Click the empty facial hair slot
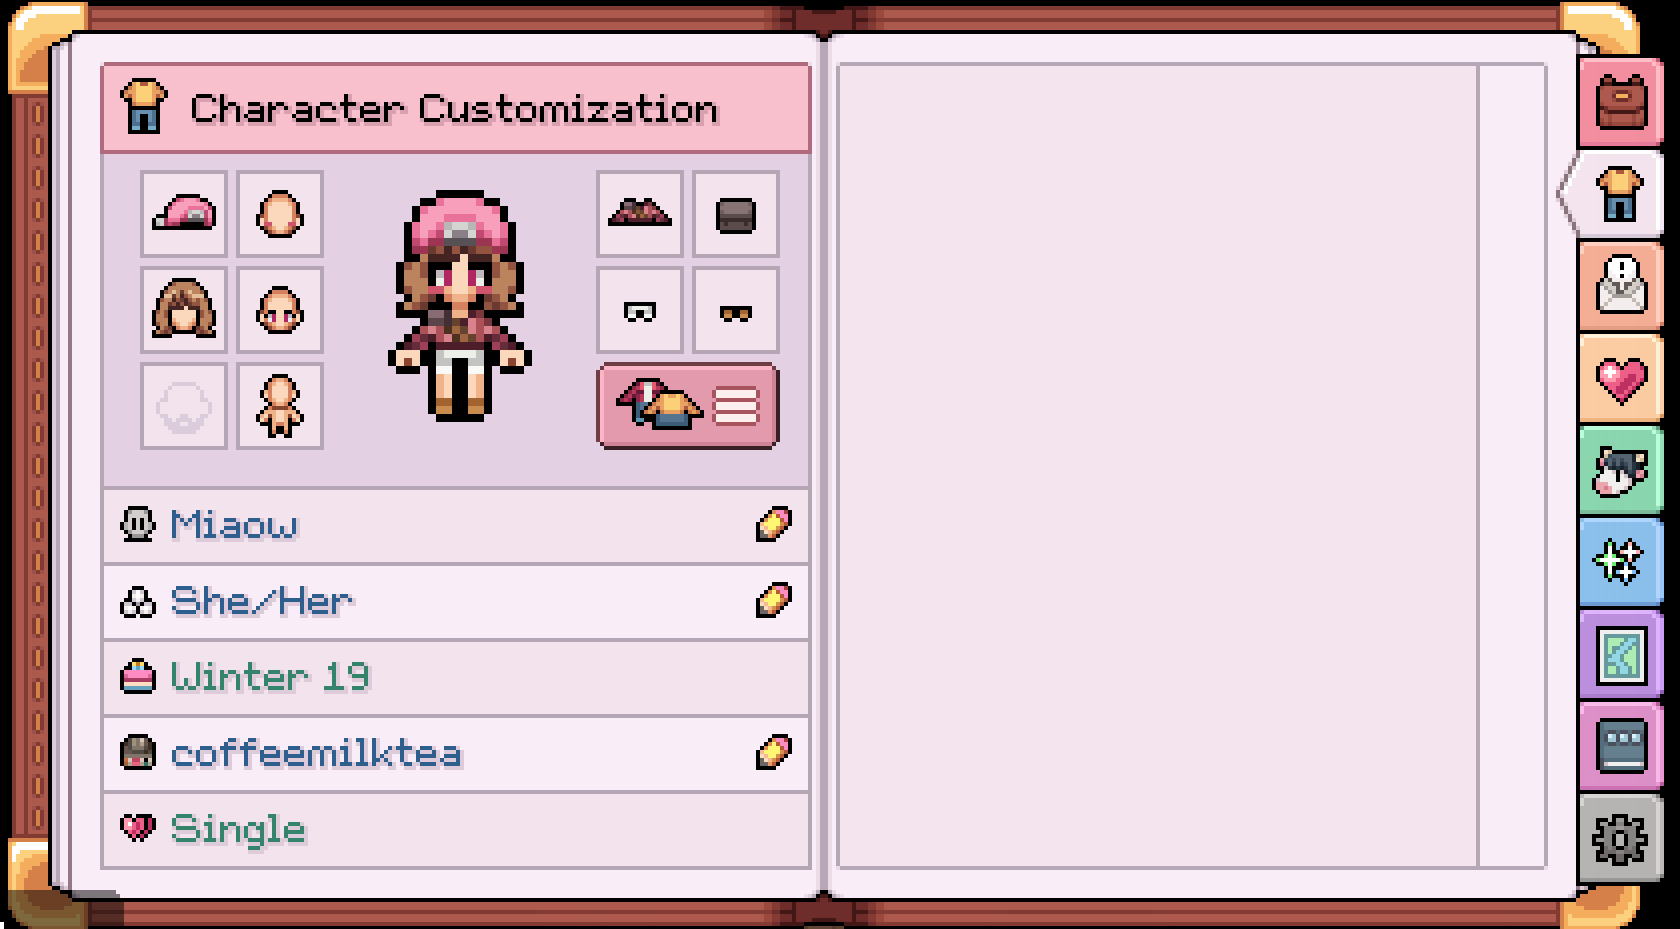Image resolution: width=1680 pixels, height=929 pixels. click(x=184, y=406)
